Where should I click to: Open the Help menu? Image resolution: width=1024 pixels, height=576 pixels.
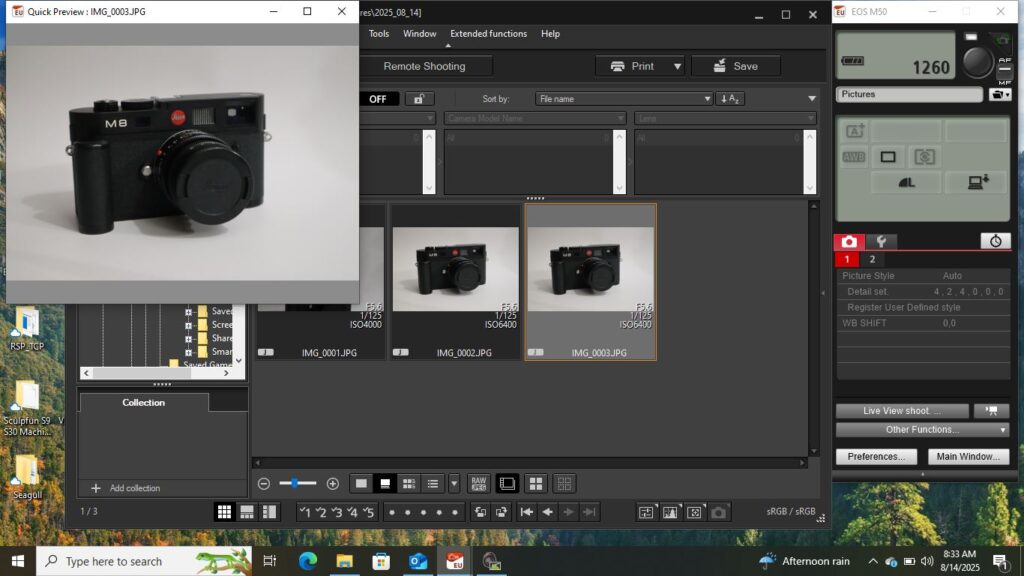[x=551, y=33]
